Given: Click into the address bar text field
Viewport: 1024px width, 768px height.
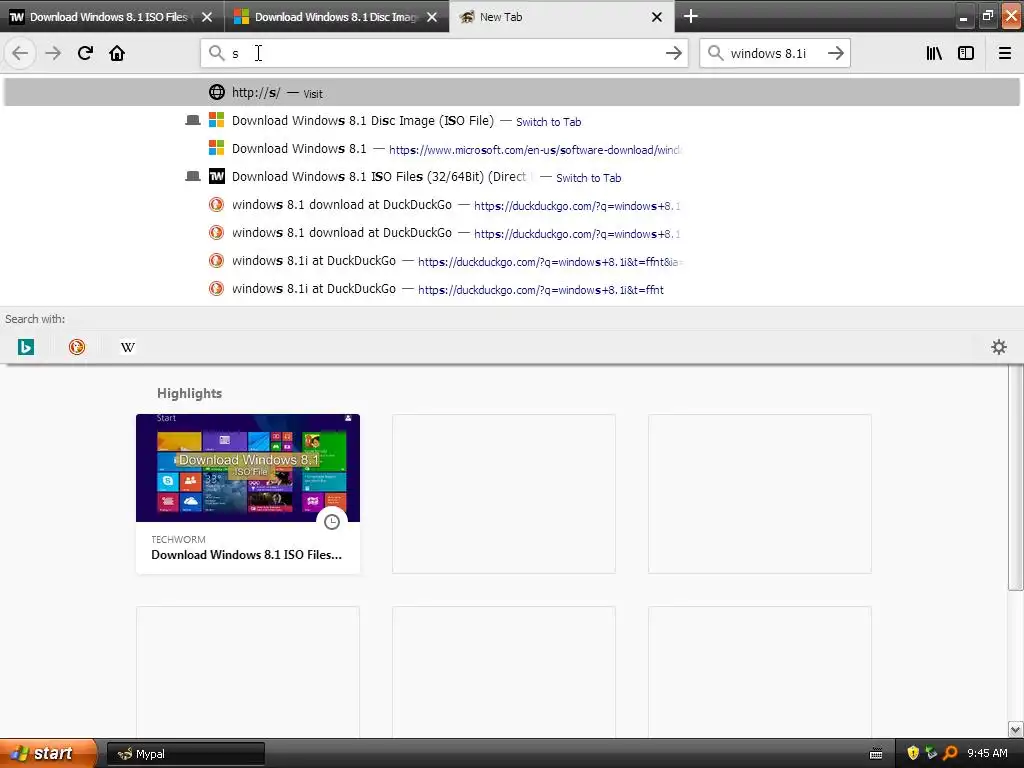Looking at the screenshot, I should click(x=444, y=53).
